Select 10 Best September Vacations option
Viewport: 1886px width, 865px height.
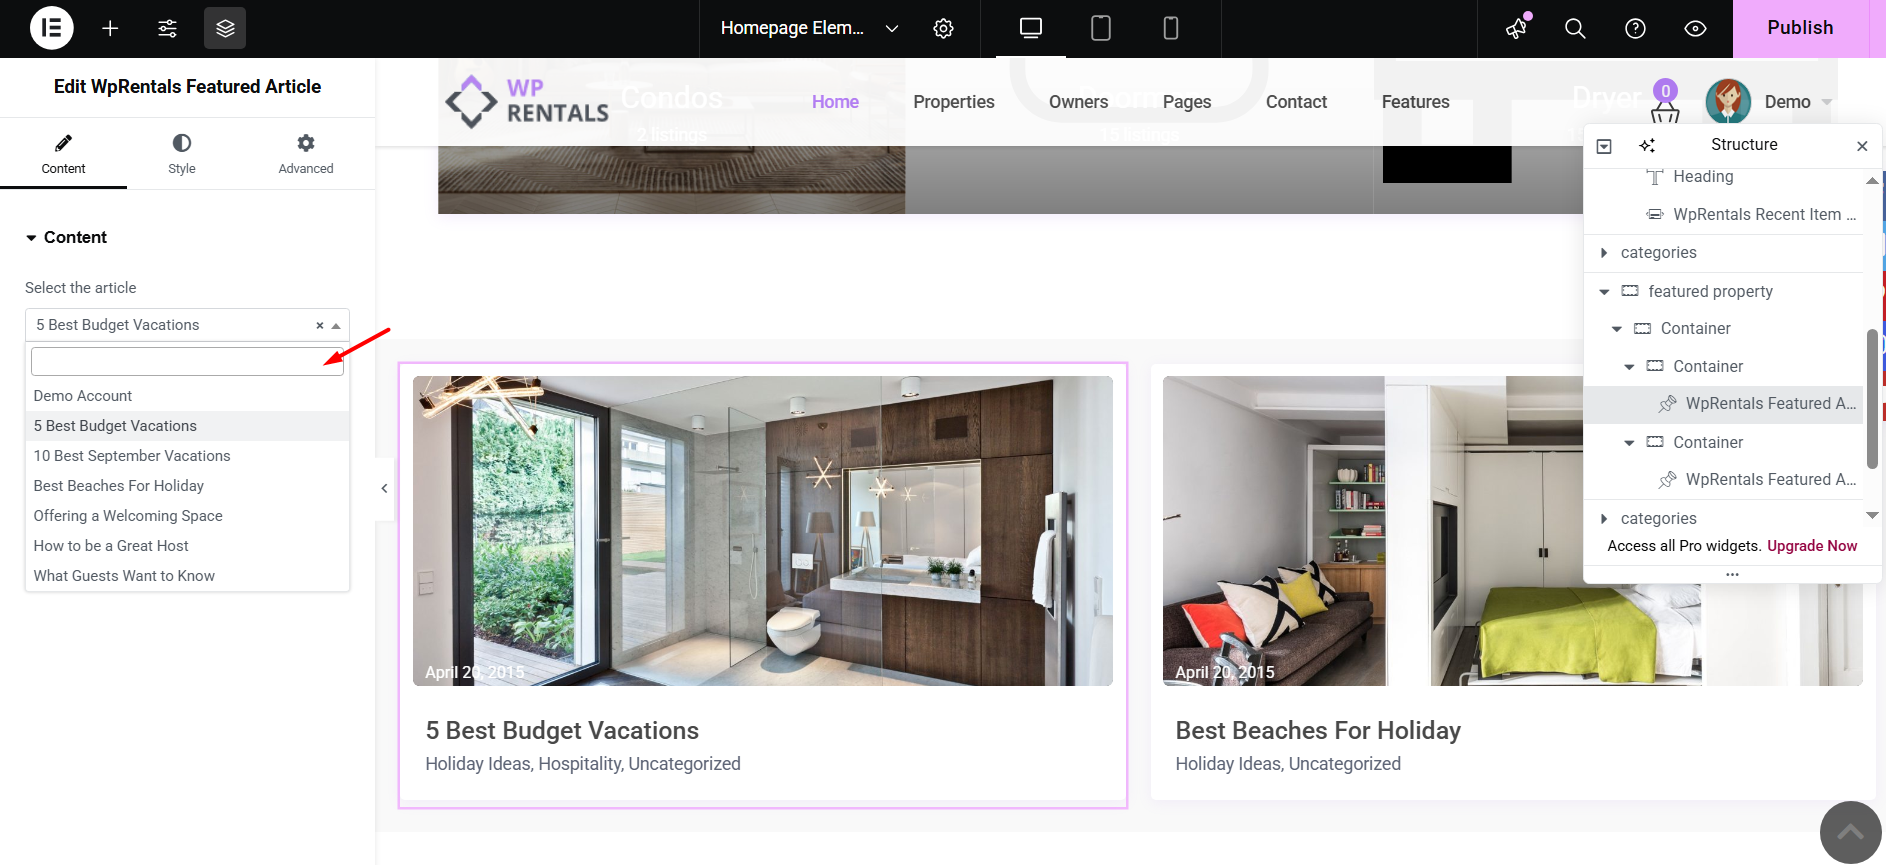click(132, 456)
